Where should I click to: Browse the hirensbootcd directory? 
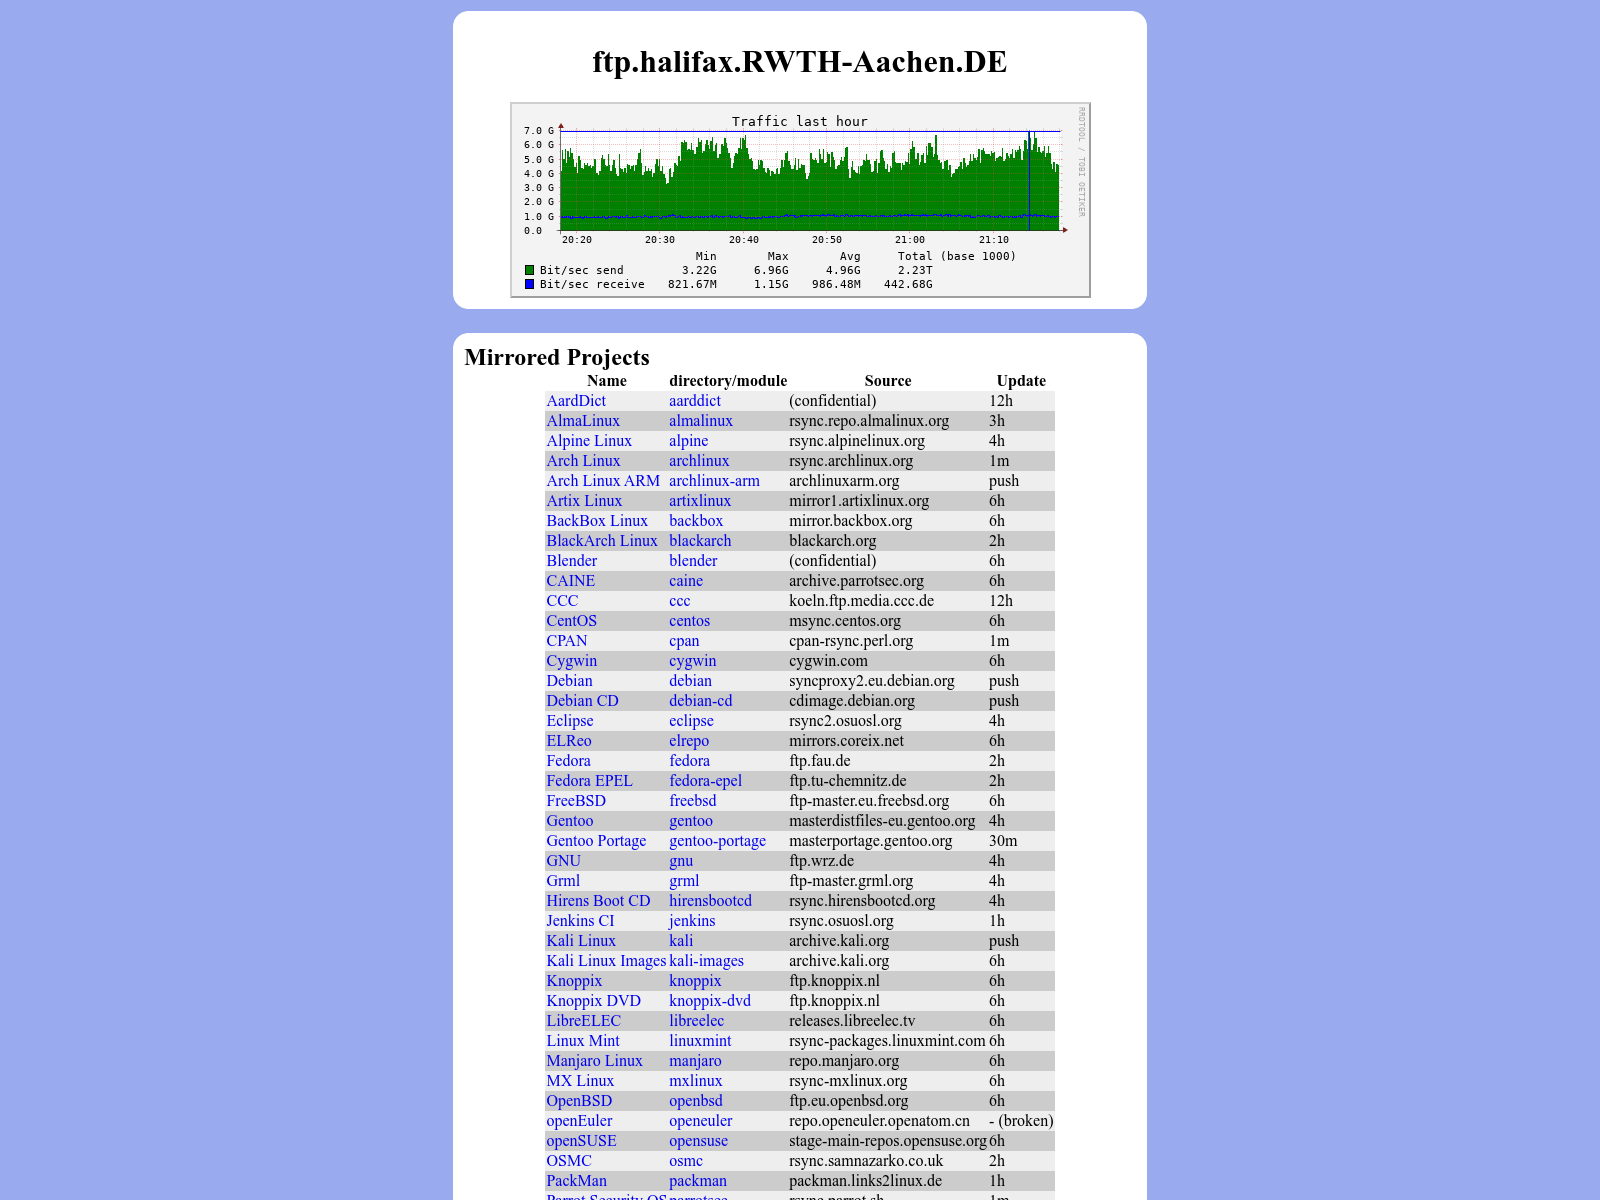[710, 901]
